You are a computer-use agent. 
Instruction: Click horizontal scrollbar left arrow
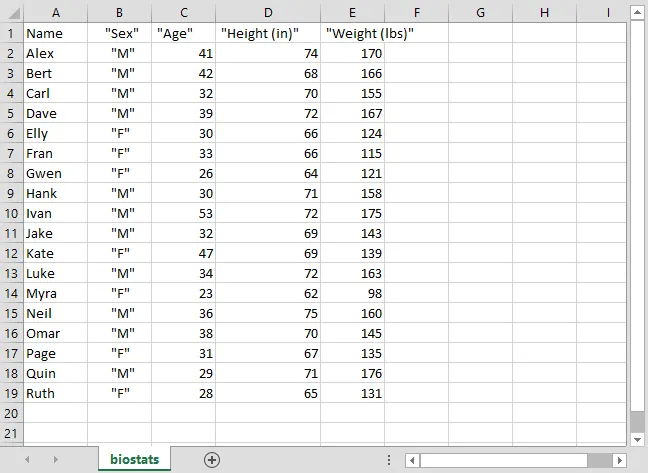click(412, 460)
